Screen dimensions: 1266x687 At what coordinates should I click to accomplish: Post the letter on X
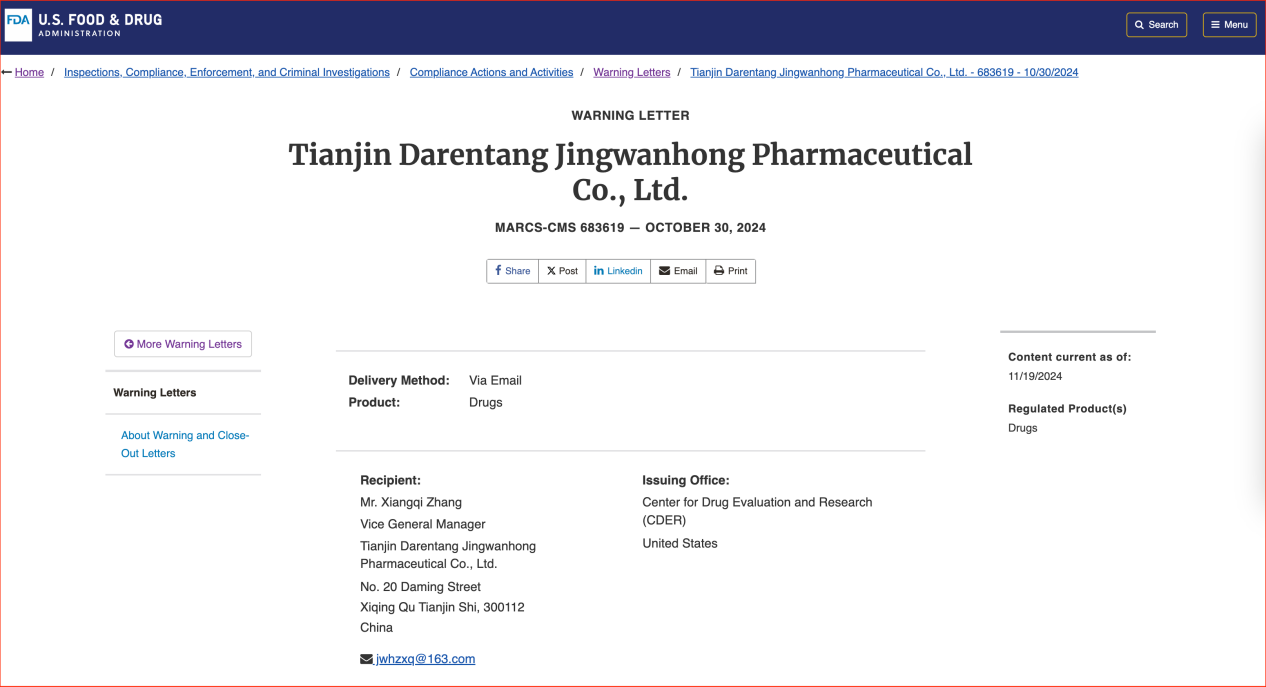click(562, 271)
